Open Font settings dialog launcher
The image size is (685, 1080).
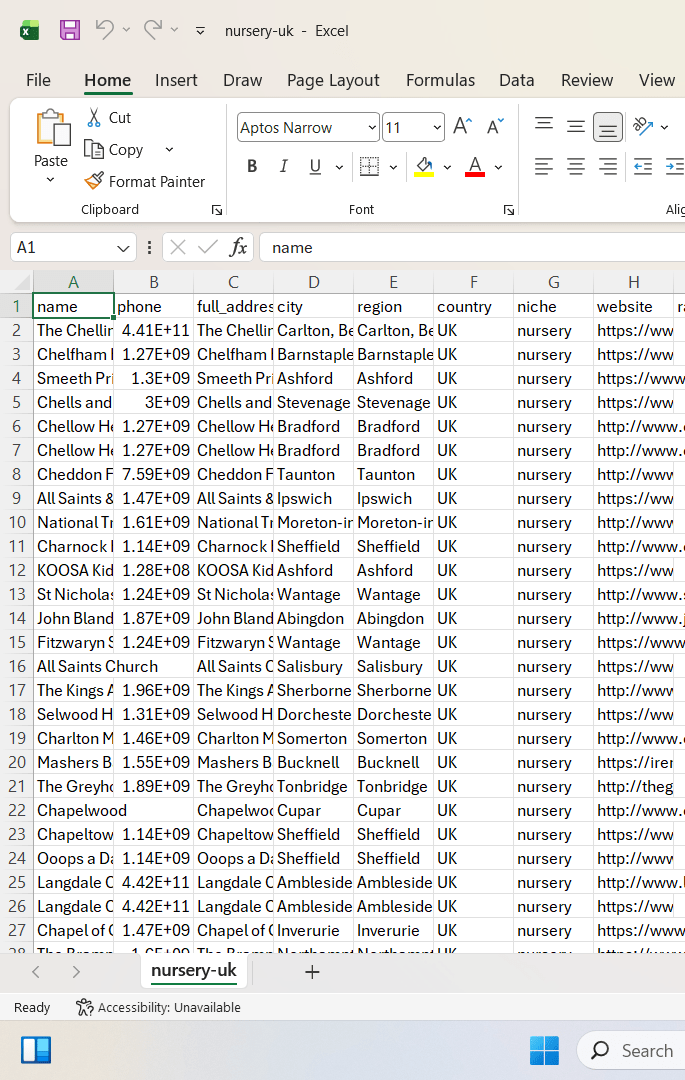pyautogui.click(x=509, y=210)
